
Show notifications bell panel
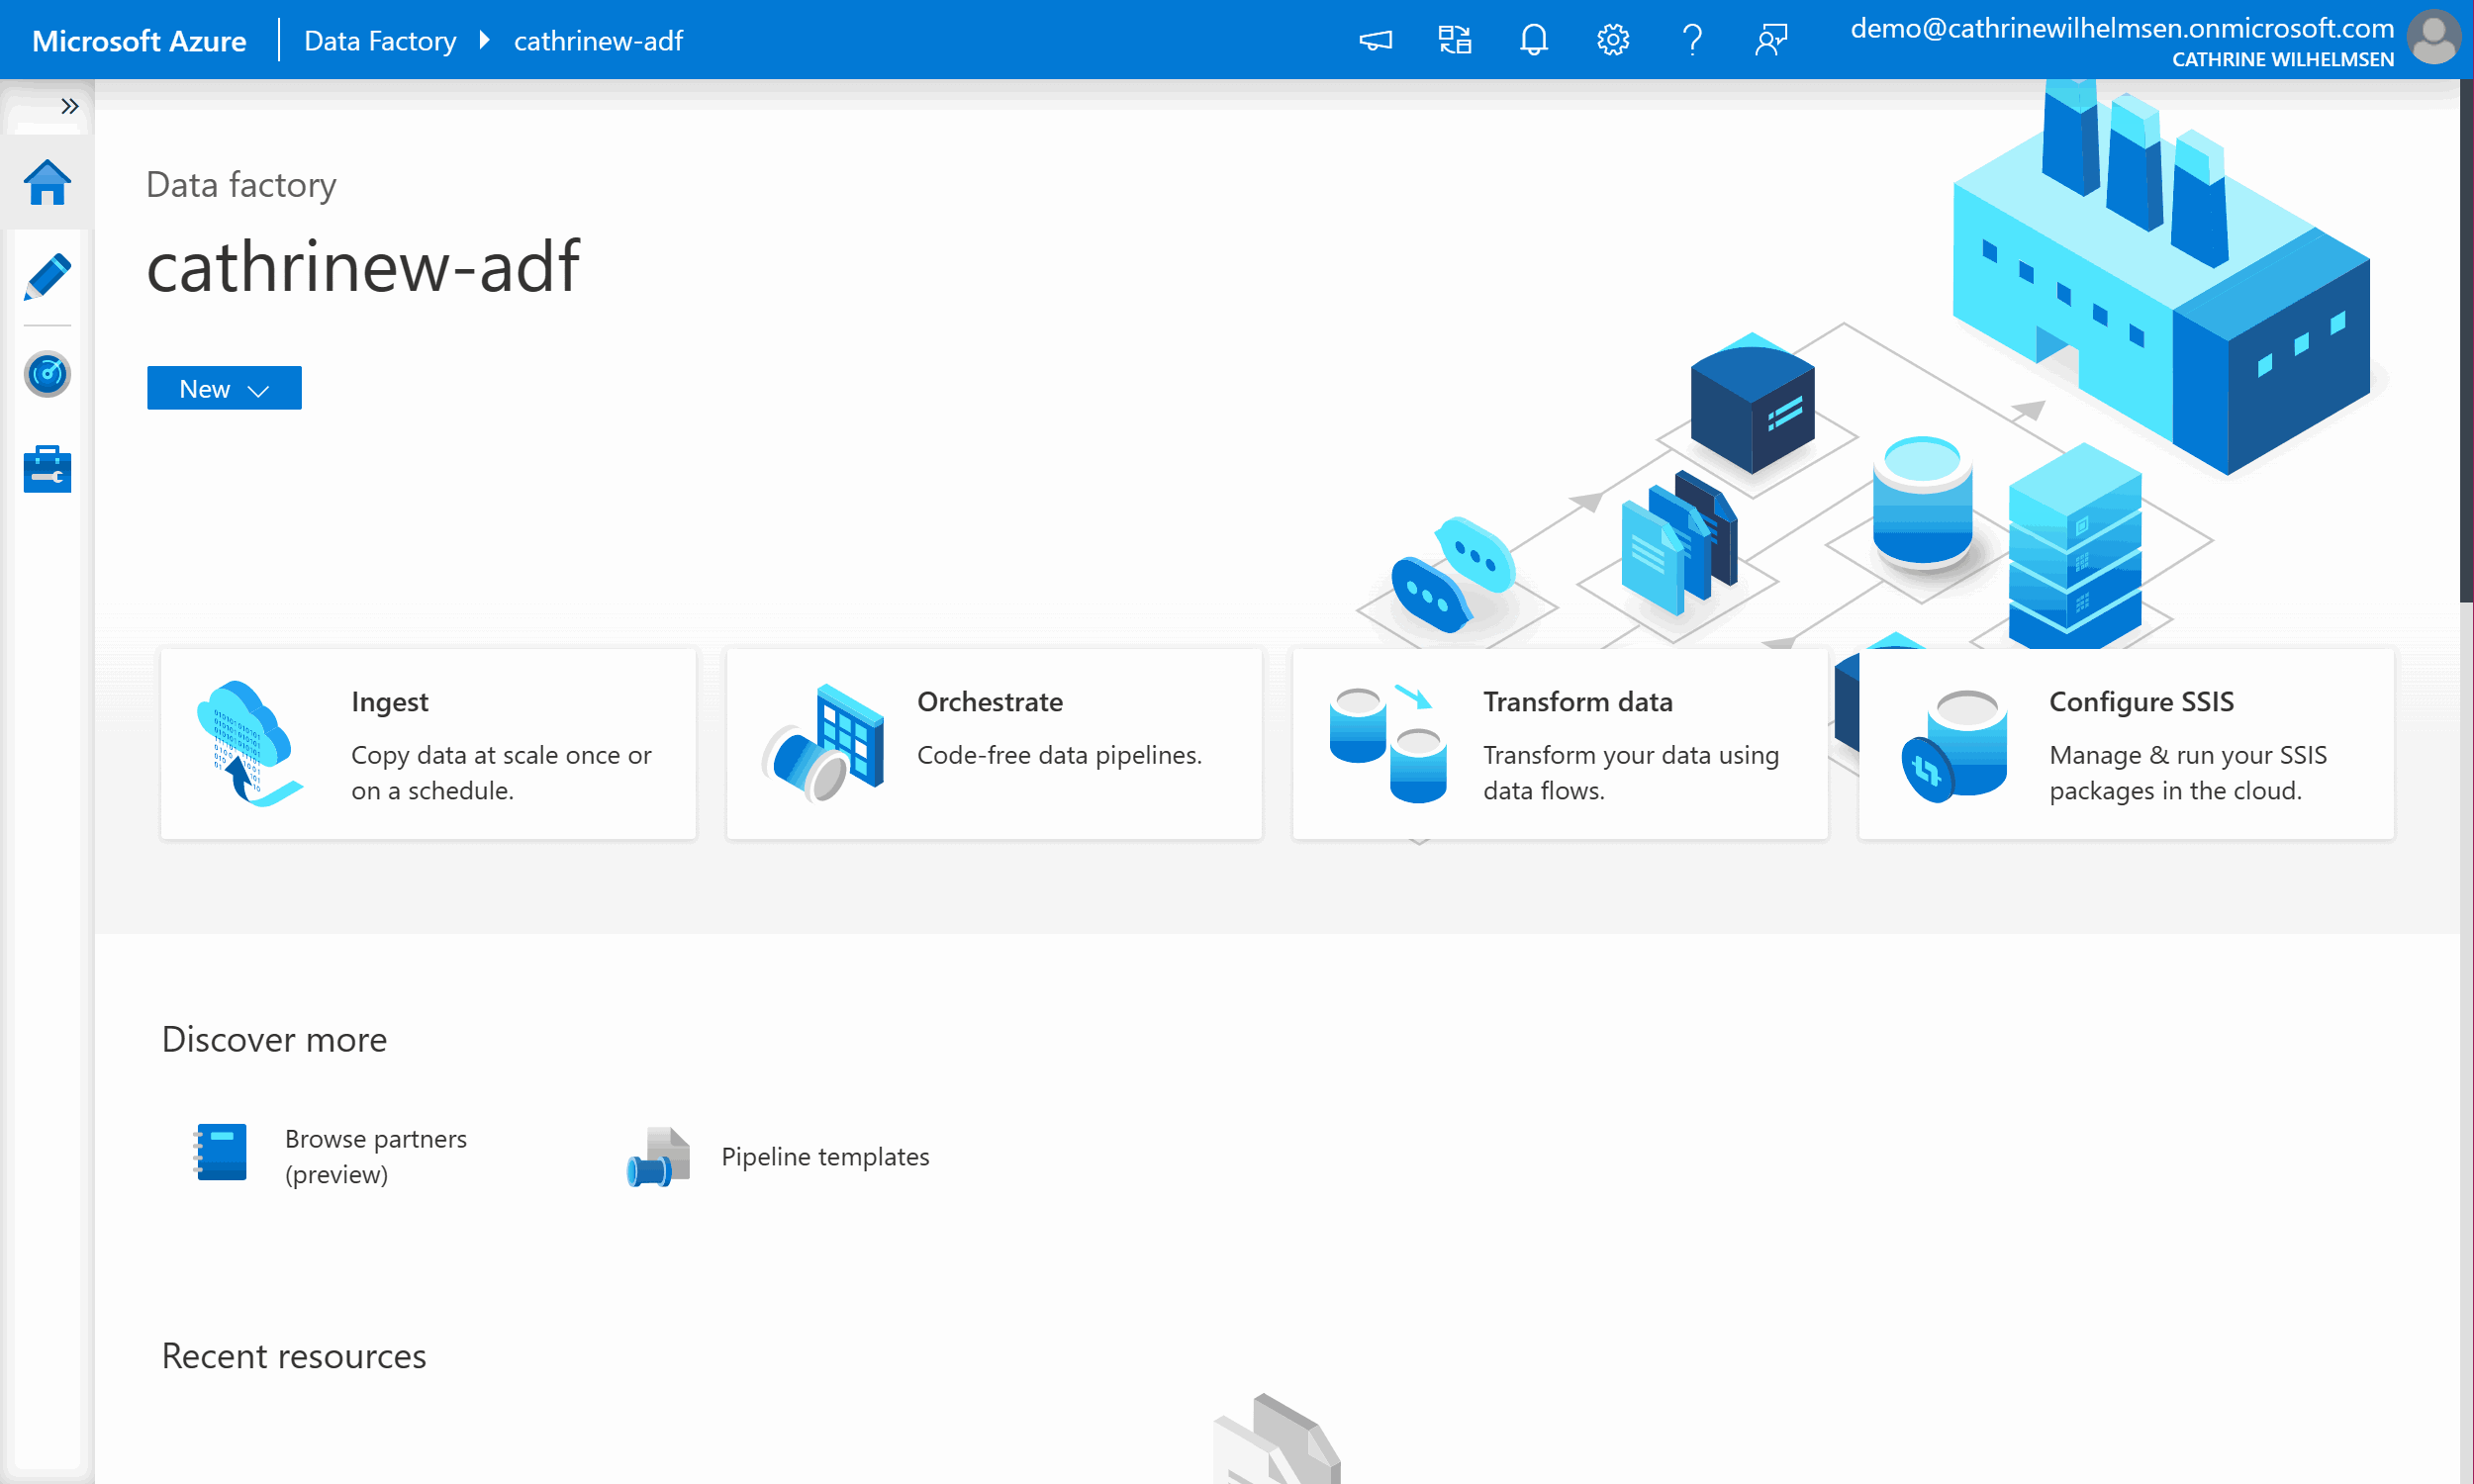pyautogui.click(x=1533, y=40)
